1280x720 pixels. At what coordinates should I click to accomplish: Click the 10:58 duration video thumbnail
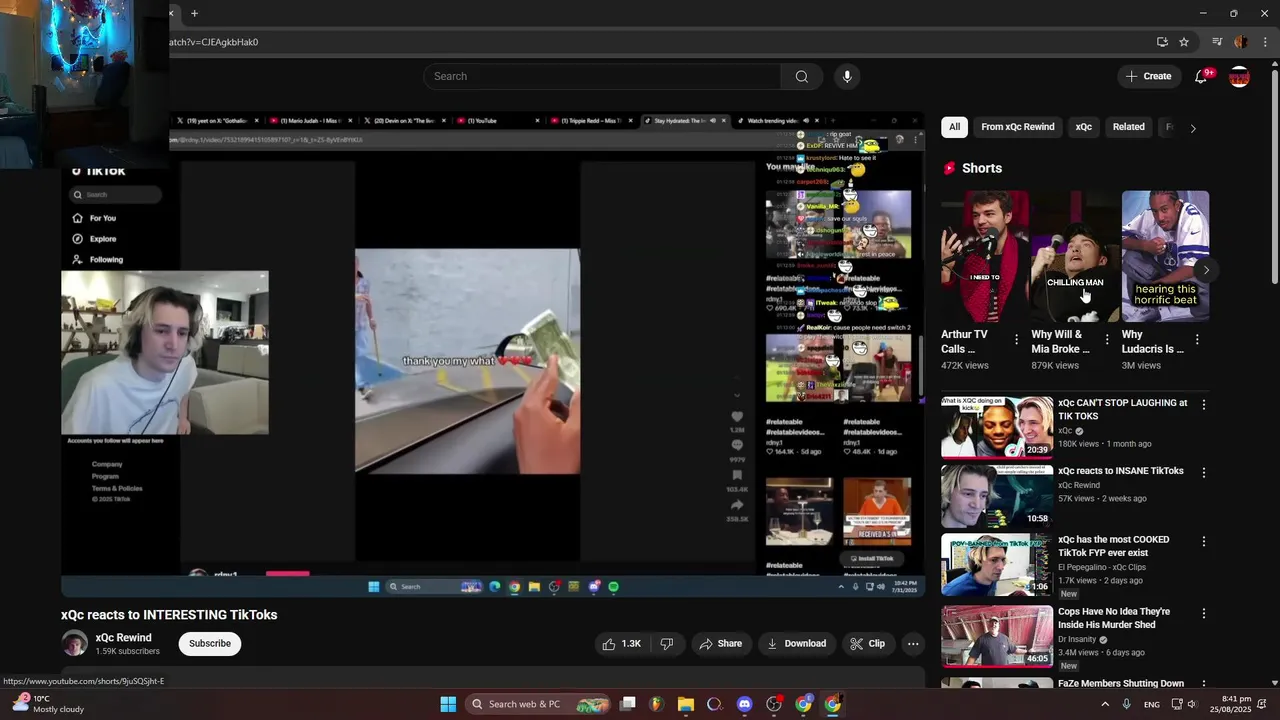[x=997, y=496]
